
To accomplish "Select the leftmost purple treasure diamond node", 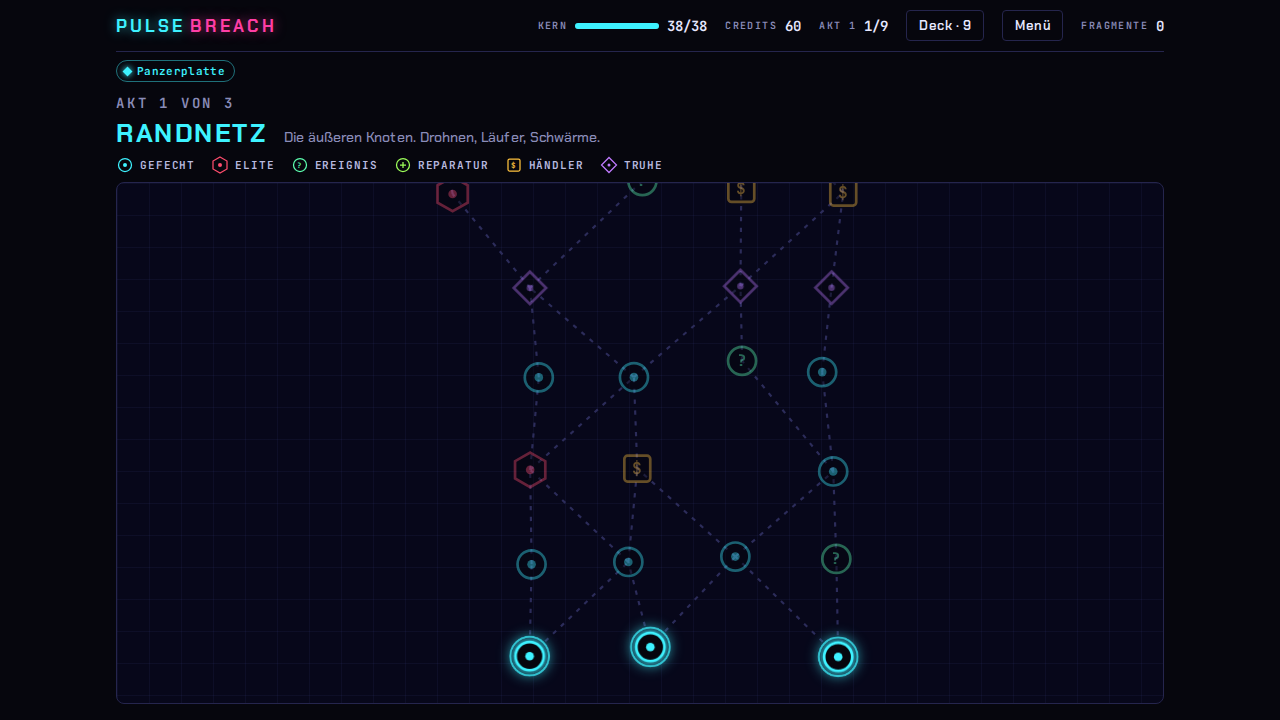I will coord(530,288).
